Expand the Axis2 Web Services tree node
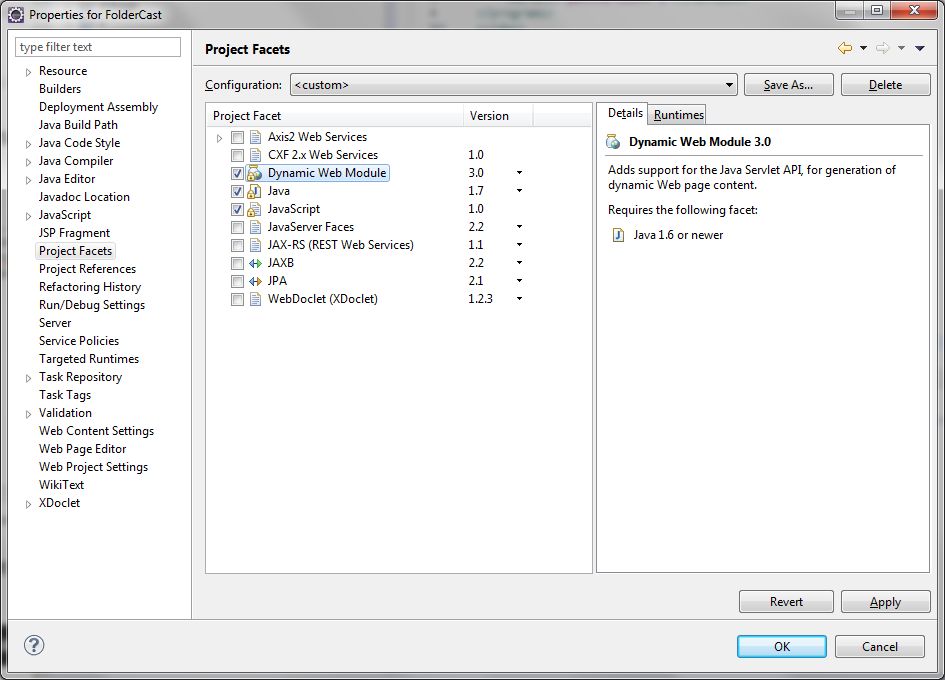The image size is (945, 680). click(219, 138)
